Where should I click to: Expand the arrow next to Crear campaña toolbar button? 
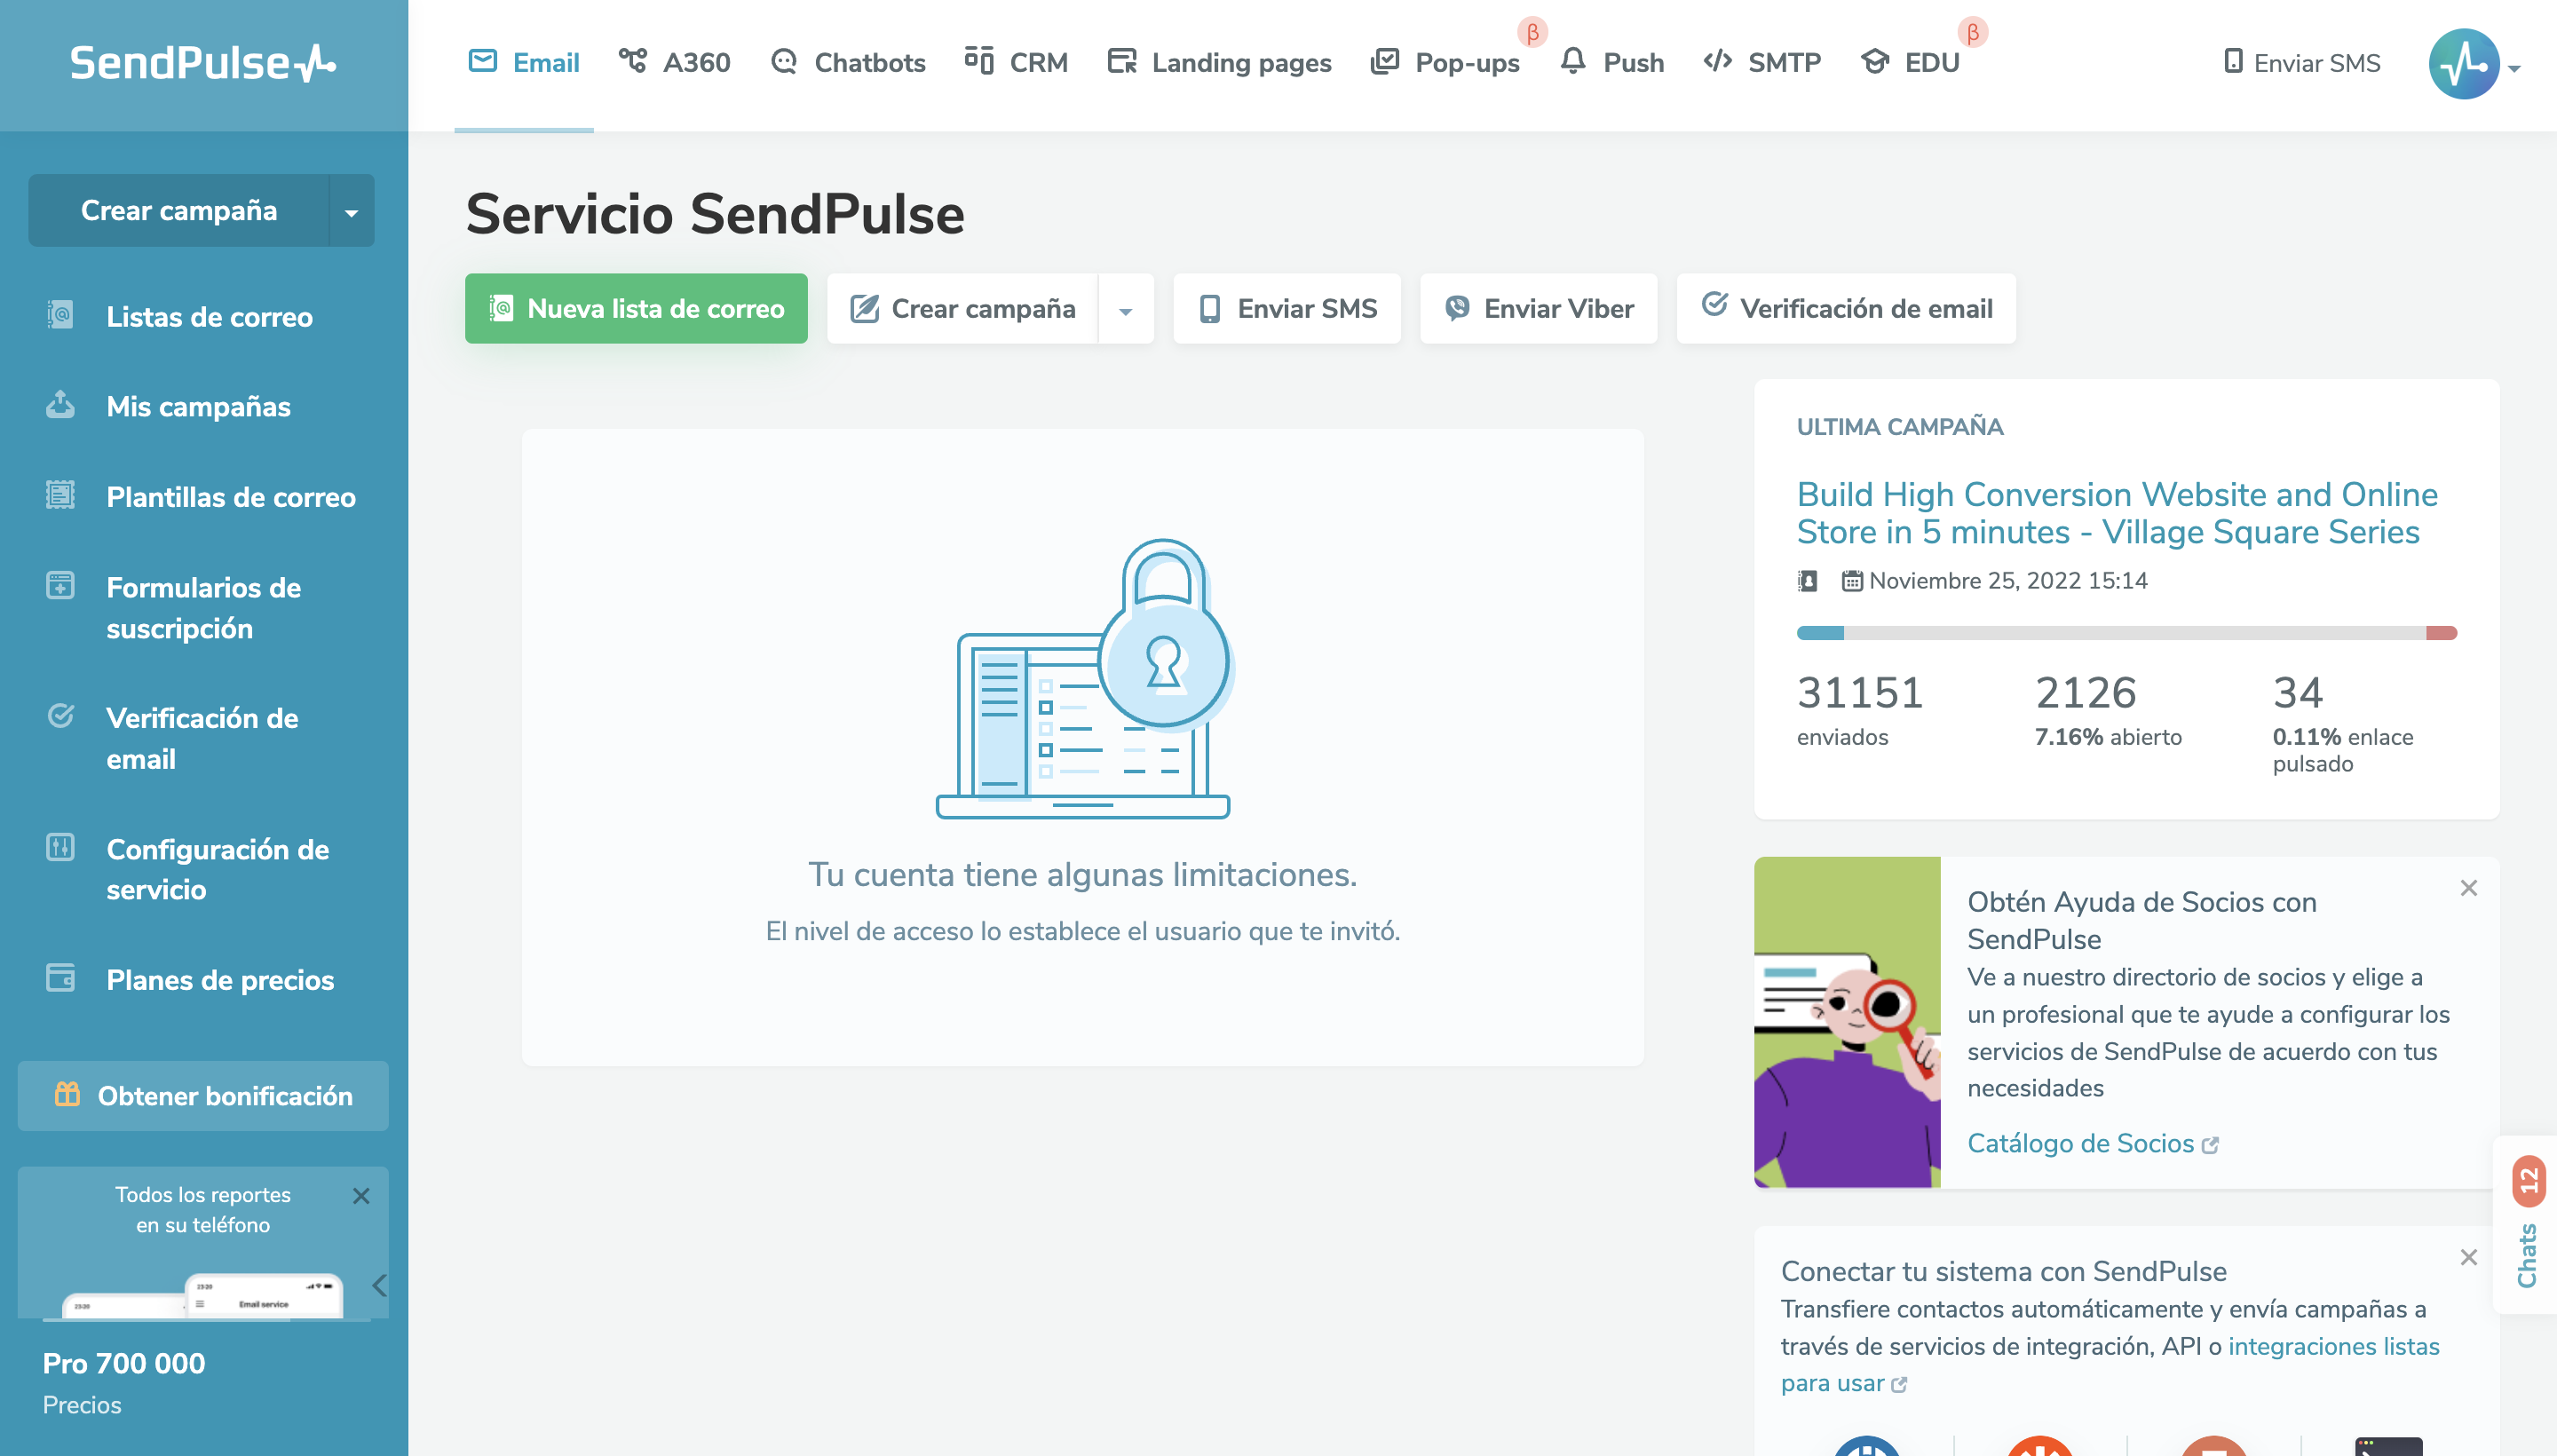1126,310
